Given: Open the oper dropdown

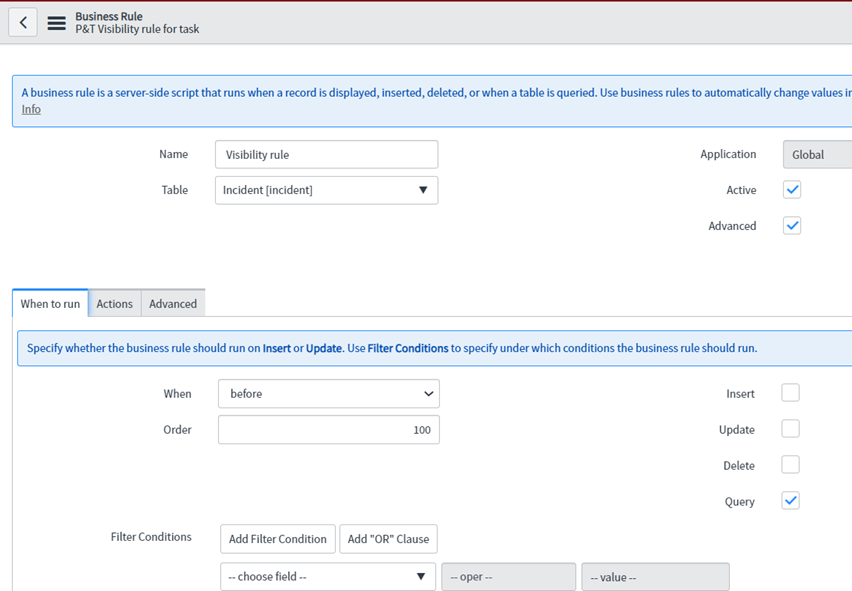Looking at the screenshot, I should click(509, 577).
